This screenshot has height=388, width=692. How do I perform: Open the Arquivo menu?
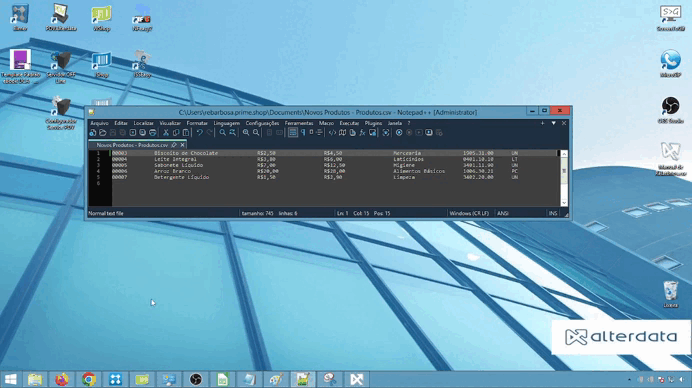(99, 123)
